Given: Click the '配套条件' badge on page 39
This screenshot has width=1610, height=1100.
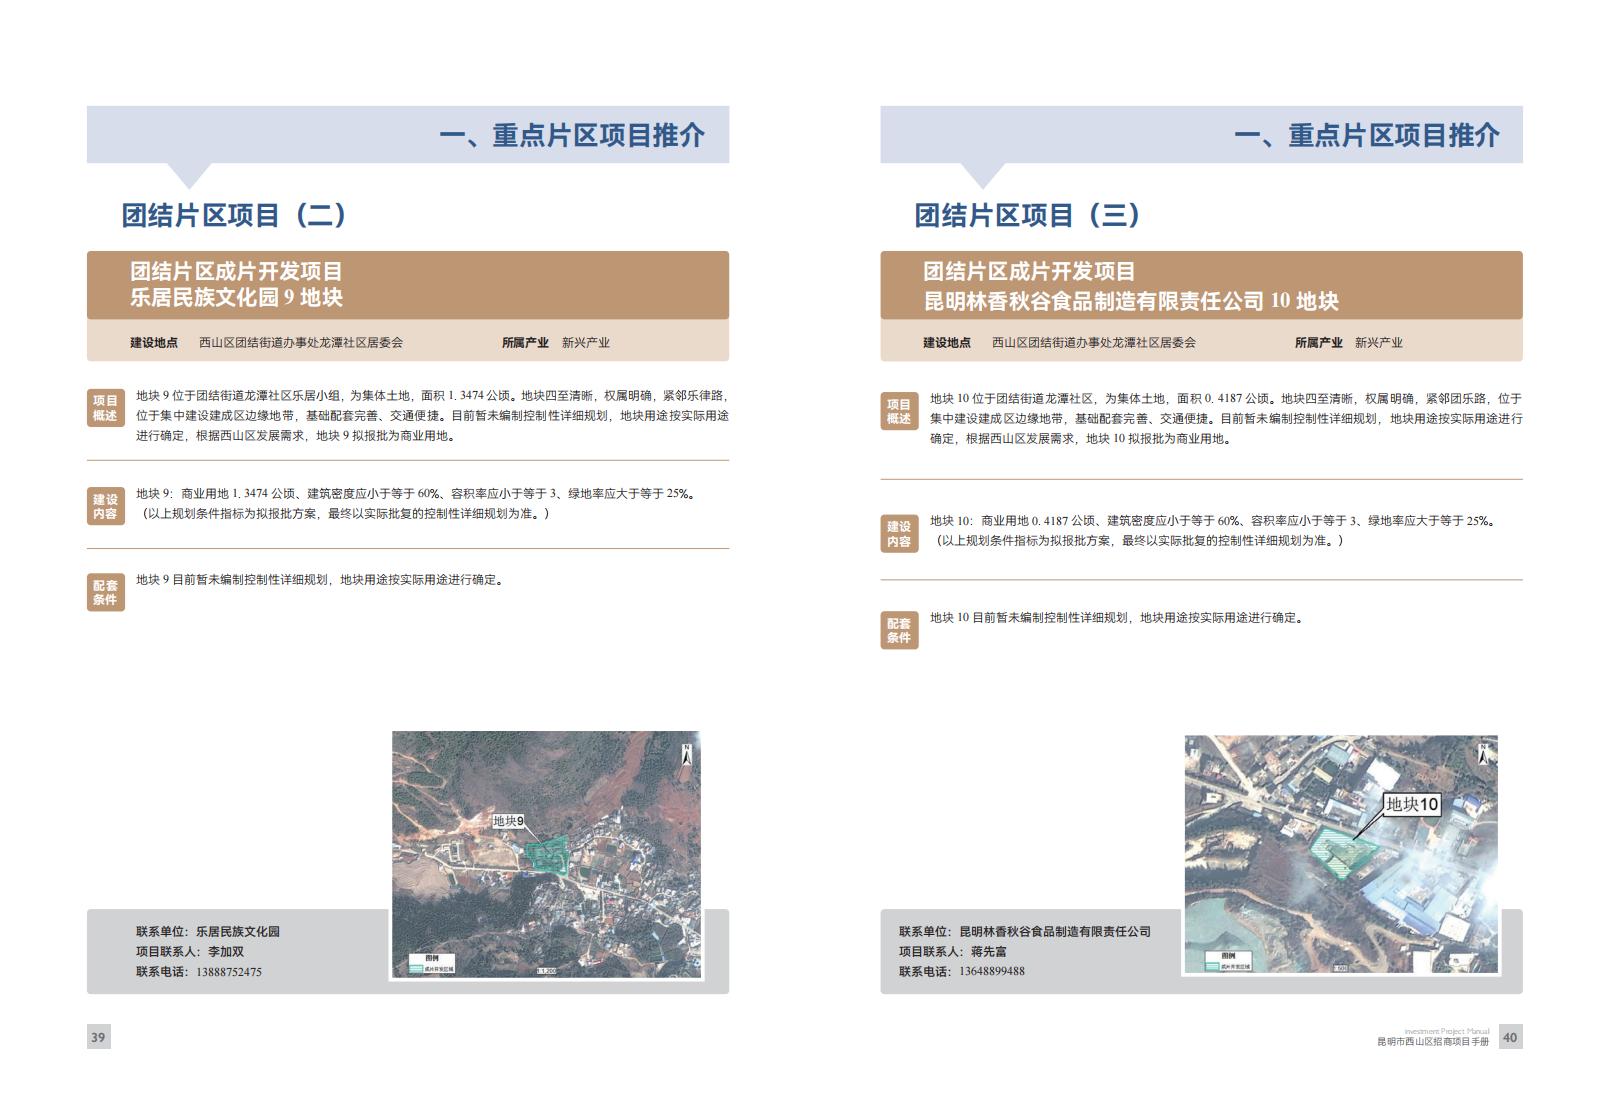Looking at the screenshot, I should [105, 592].
